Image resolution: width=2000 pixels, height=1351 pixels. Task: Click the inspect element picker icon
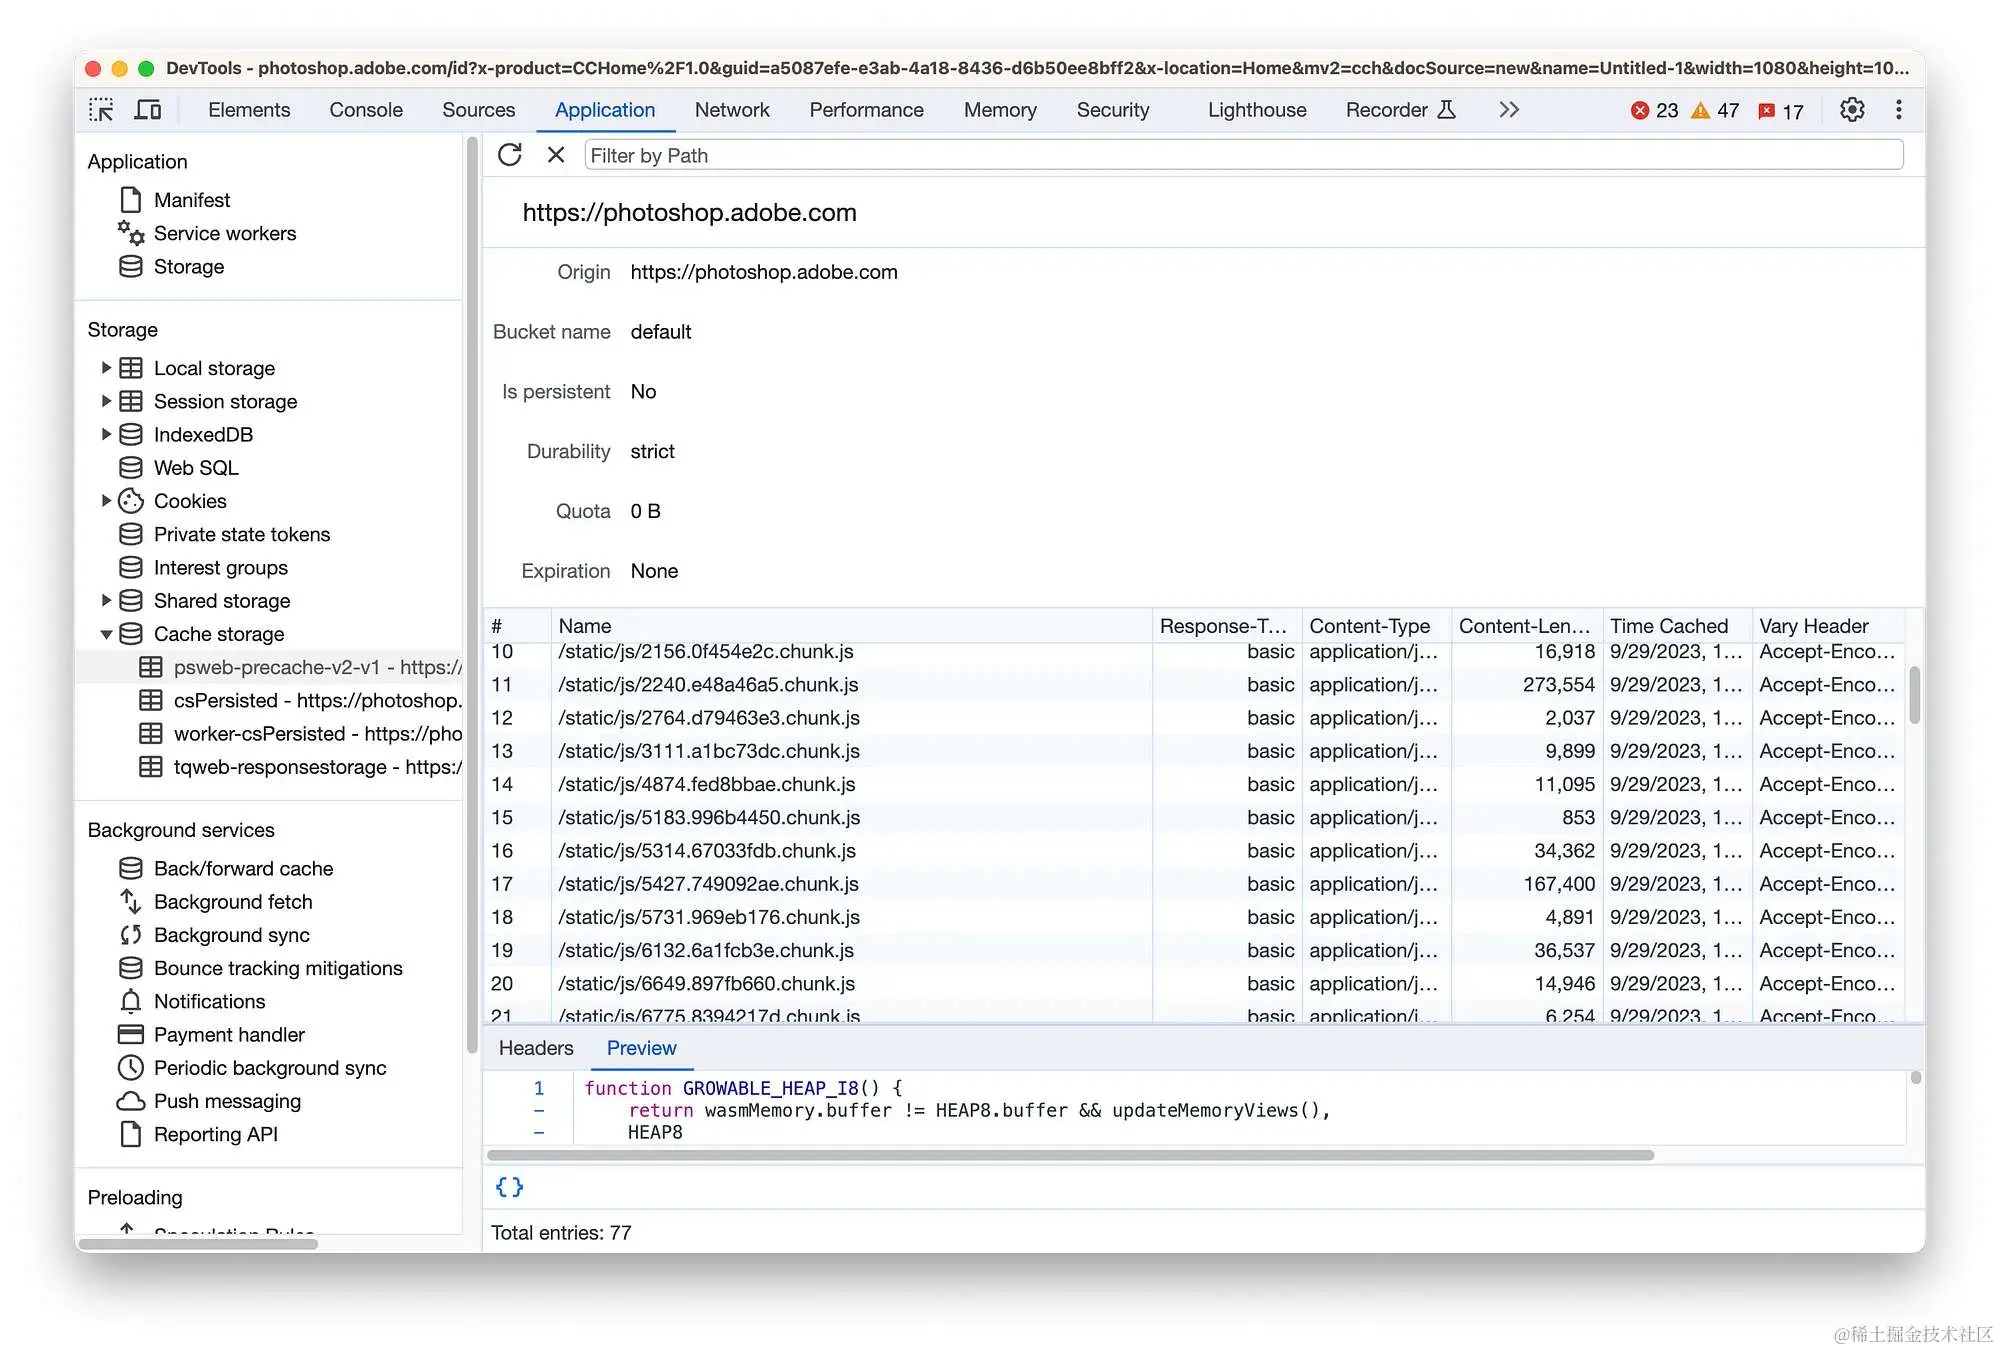tap(101, 110)
